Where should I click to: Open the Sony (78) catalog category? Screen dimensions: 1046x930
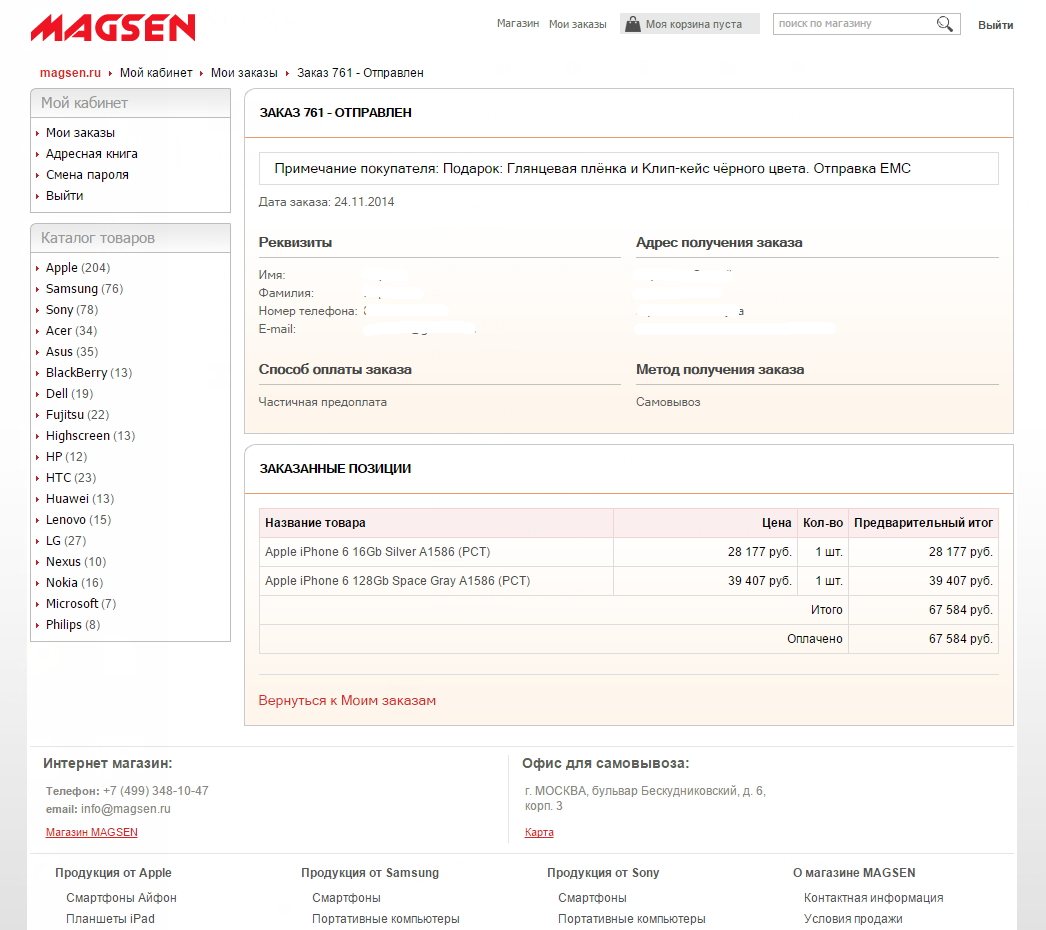click(72, 310)
